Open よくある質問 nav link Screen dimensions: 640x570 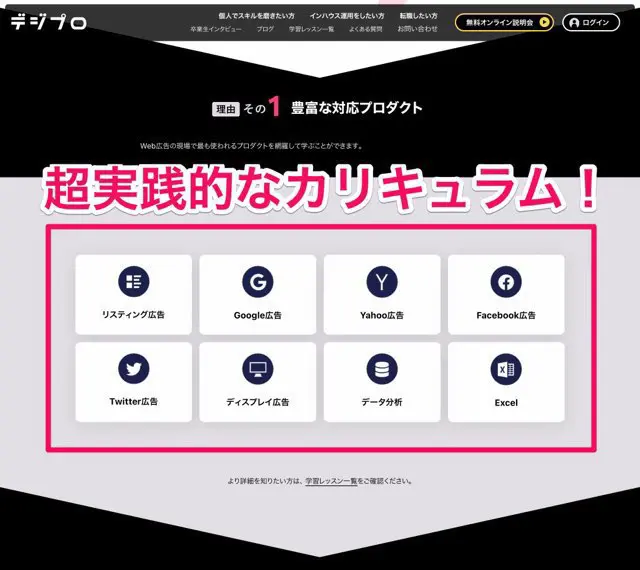tap(366, 29)
